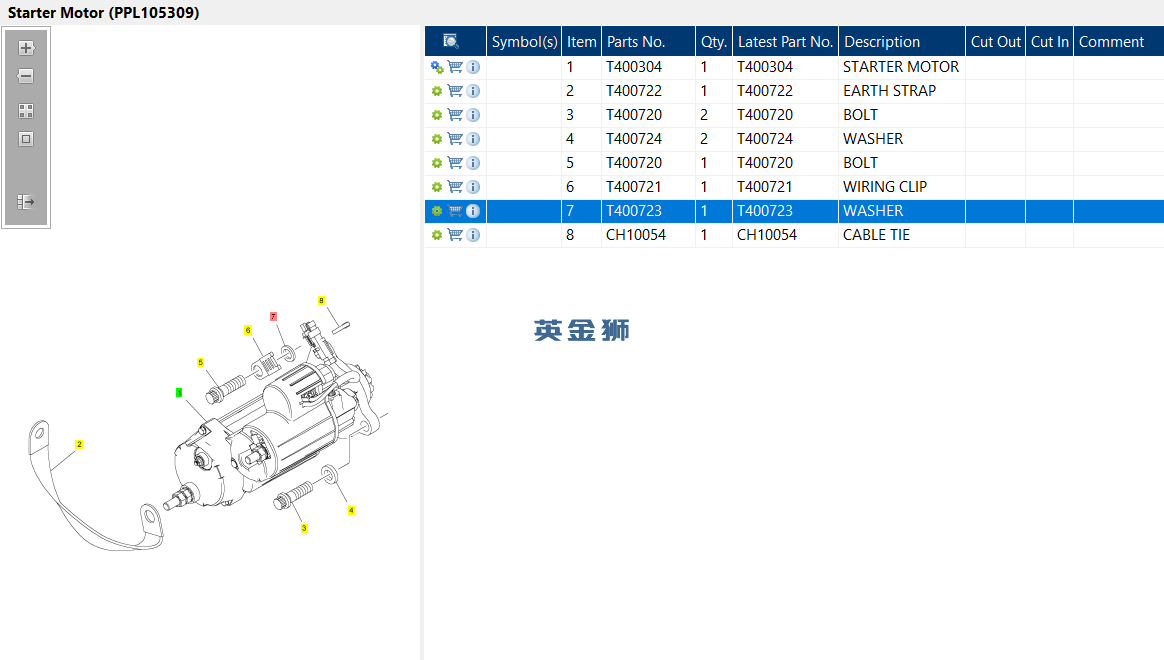
Task: Select callout 4 on the diagram
Action: 351,511
